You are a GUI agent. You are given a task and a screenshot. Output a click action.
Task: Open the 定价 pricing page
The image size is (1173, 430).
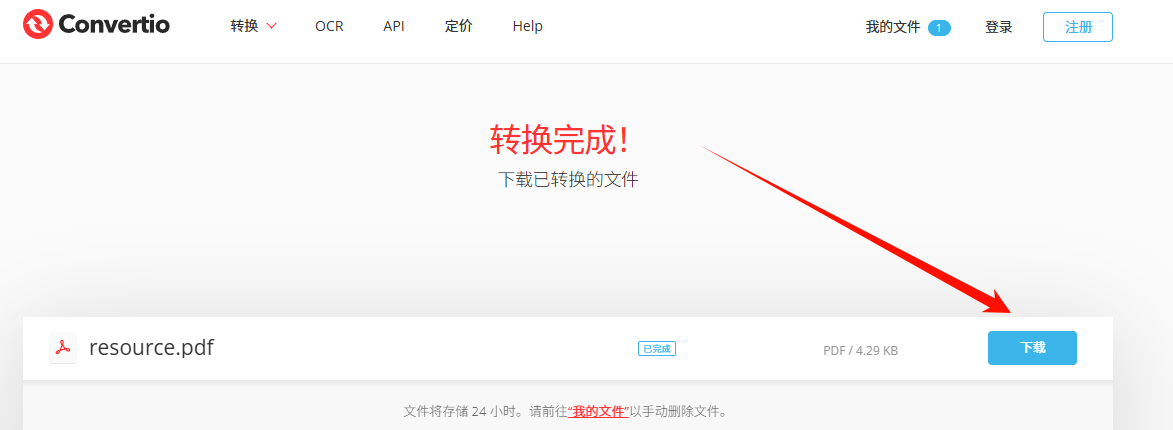pyautogui.click(x=459, y=26)
